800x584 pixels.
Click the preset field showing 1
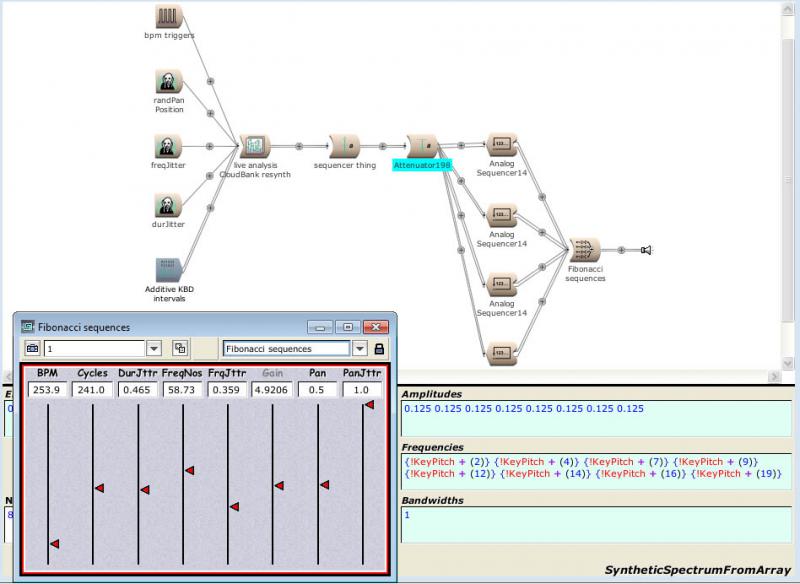point(94,349)
